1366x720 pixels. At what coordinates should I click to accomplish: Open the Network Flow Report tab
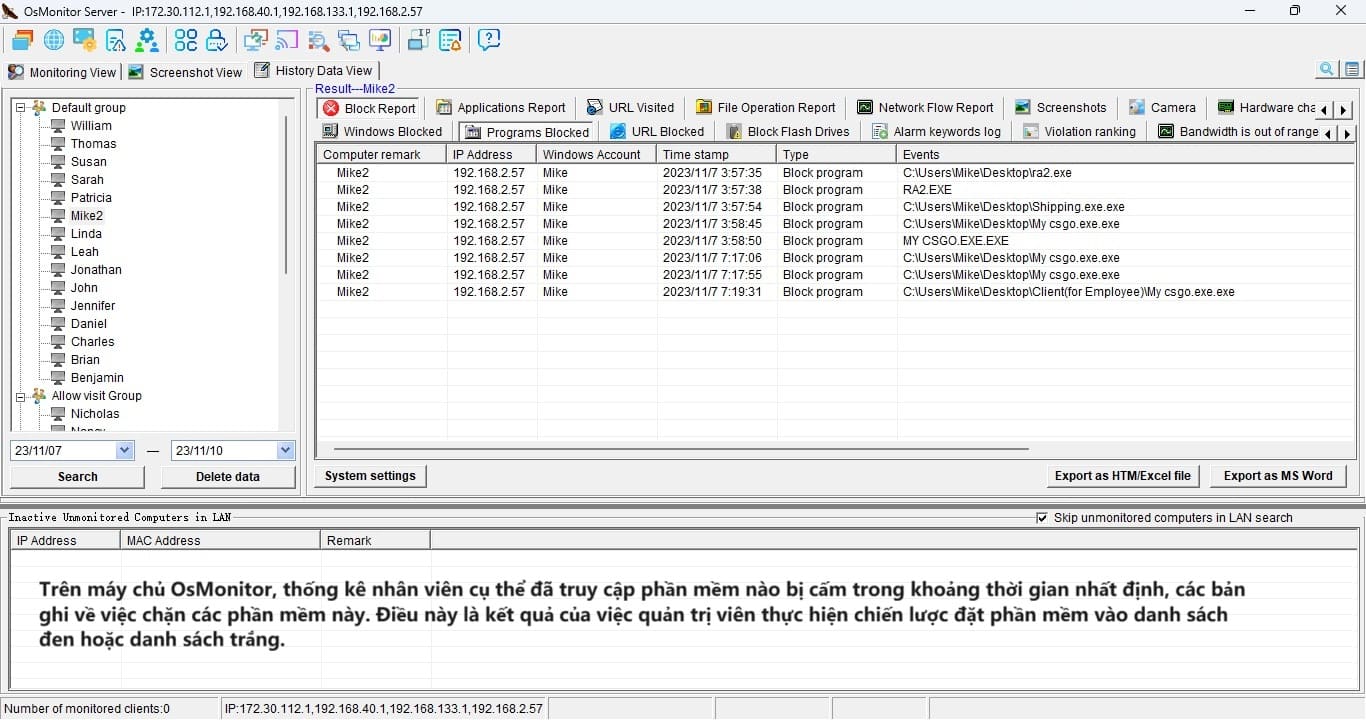pyautogui.click(x=925, y=108)
